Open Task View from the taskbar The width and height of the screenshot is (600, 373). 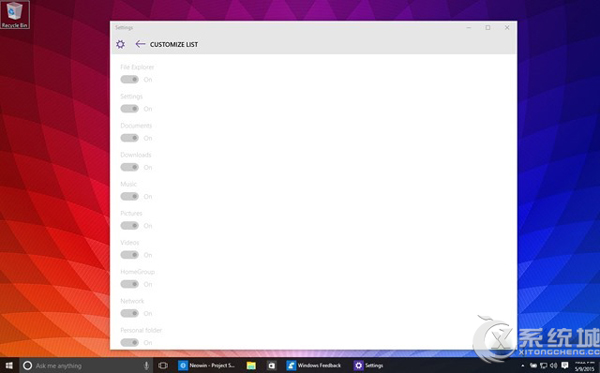tap(163, 365)
